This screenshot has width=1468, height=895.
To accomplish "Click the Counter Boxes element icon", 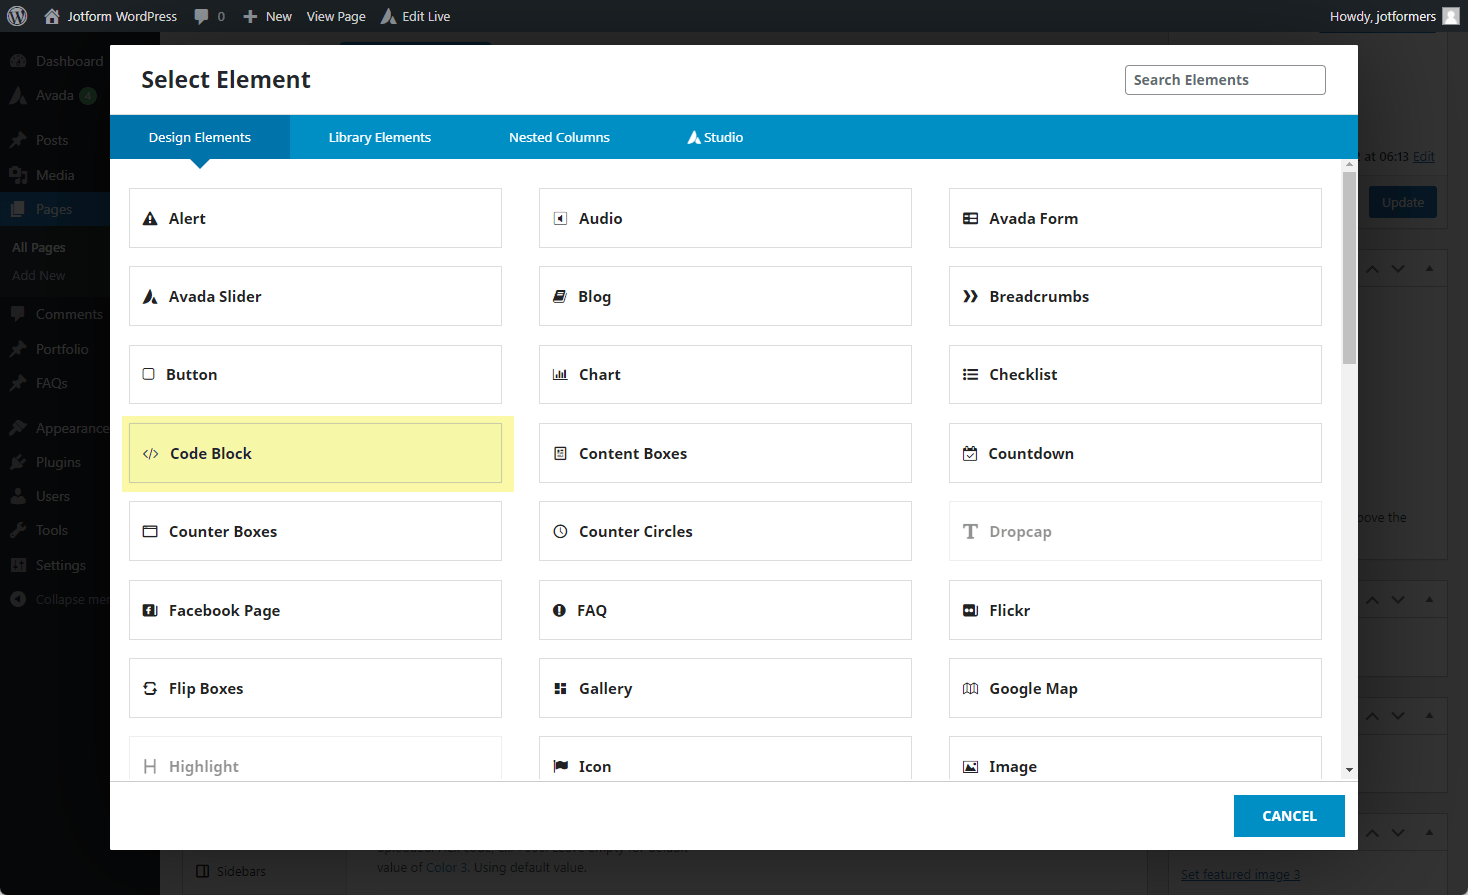I will (x=150, y=532).
